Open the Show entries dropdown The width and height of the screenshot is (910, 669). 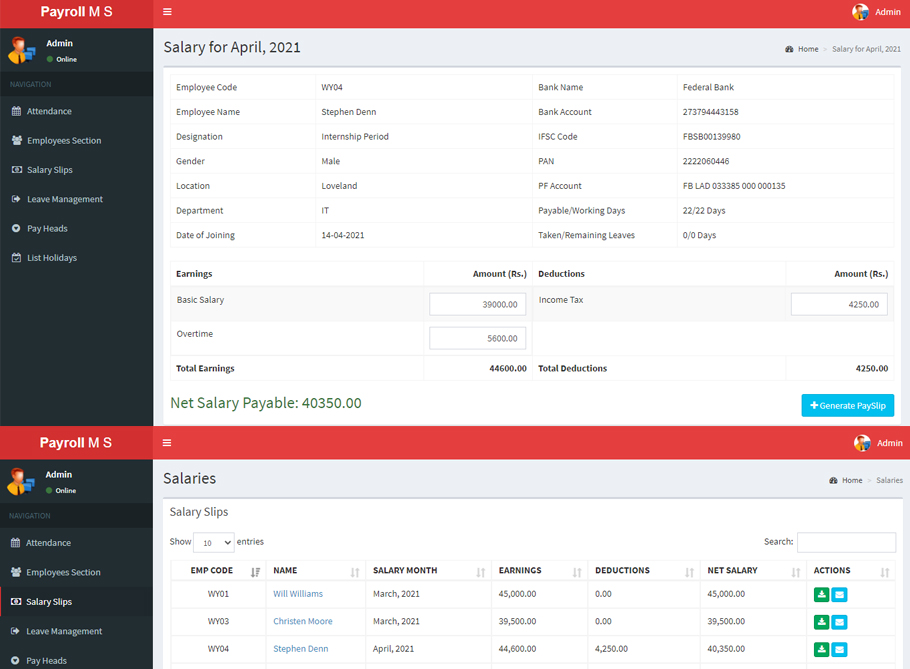coord(212,542)
